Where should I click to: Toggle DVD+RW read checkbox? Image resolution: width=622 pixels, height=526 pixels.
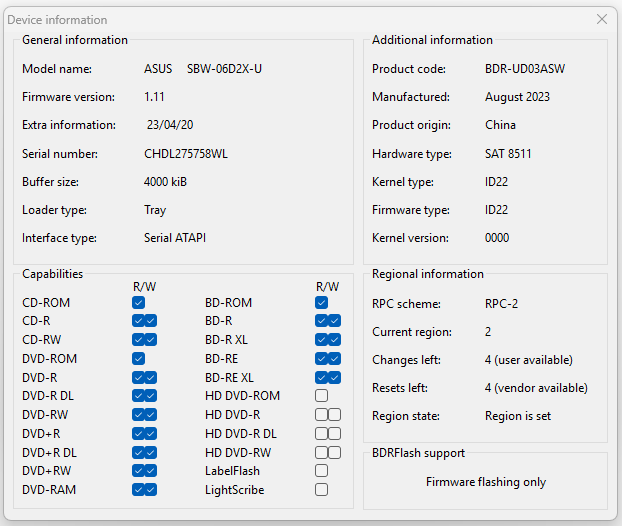138,471
